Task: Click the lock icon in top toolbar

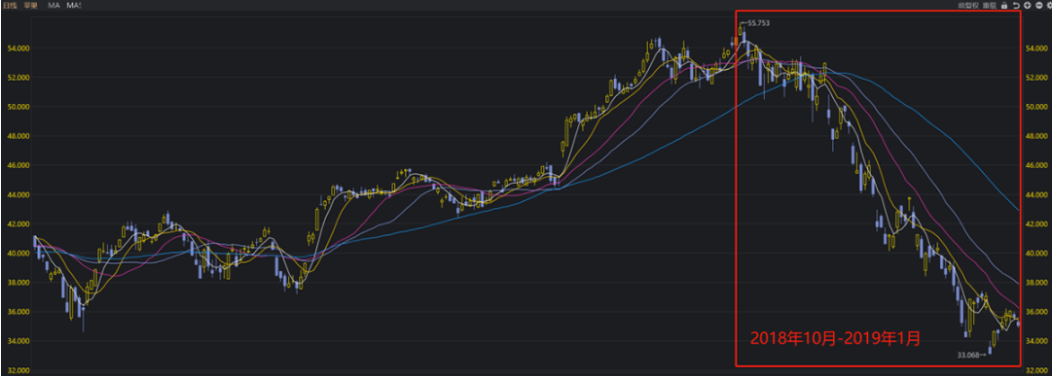Action: pos(1004,5)
